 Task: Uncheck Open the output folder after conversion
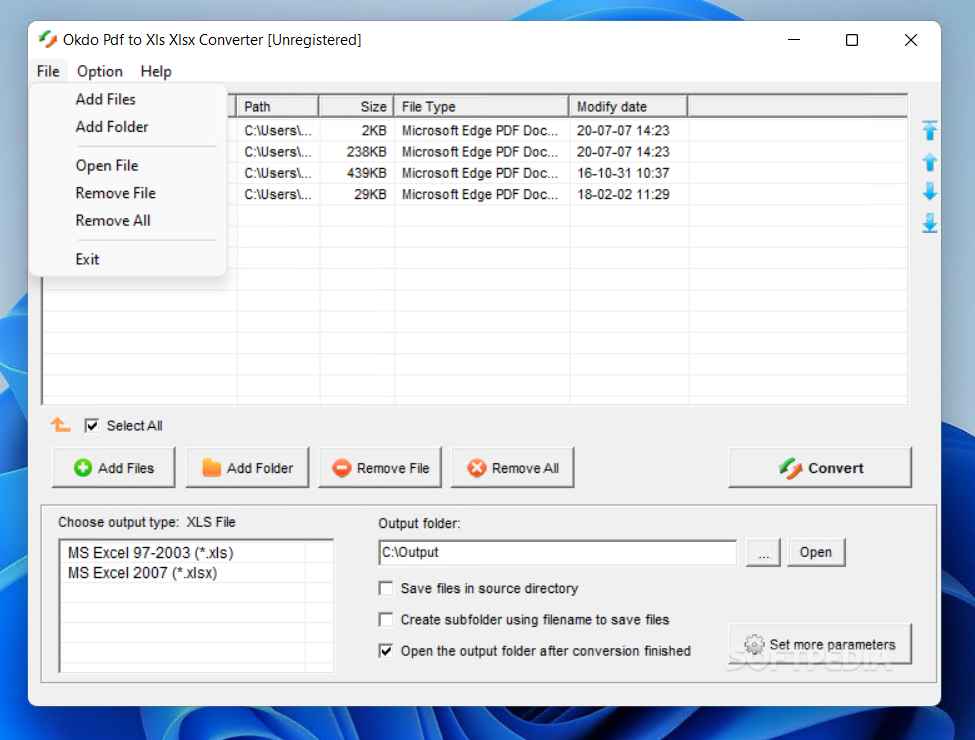(x=386, y=650)
